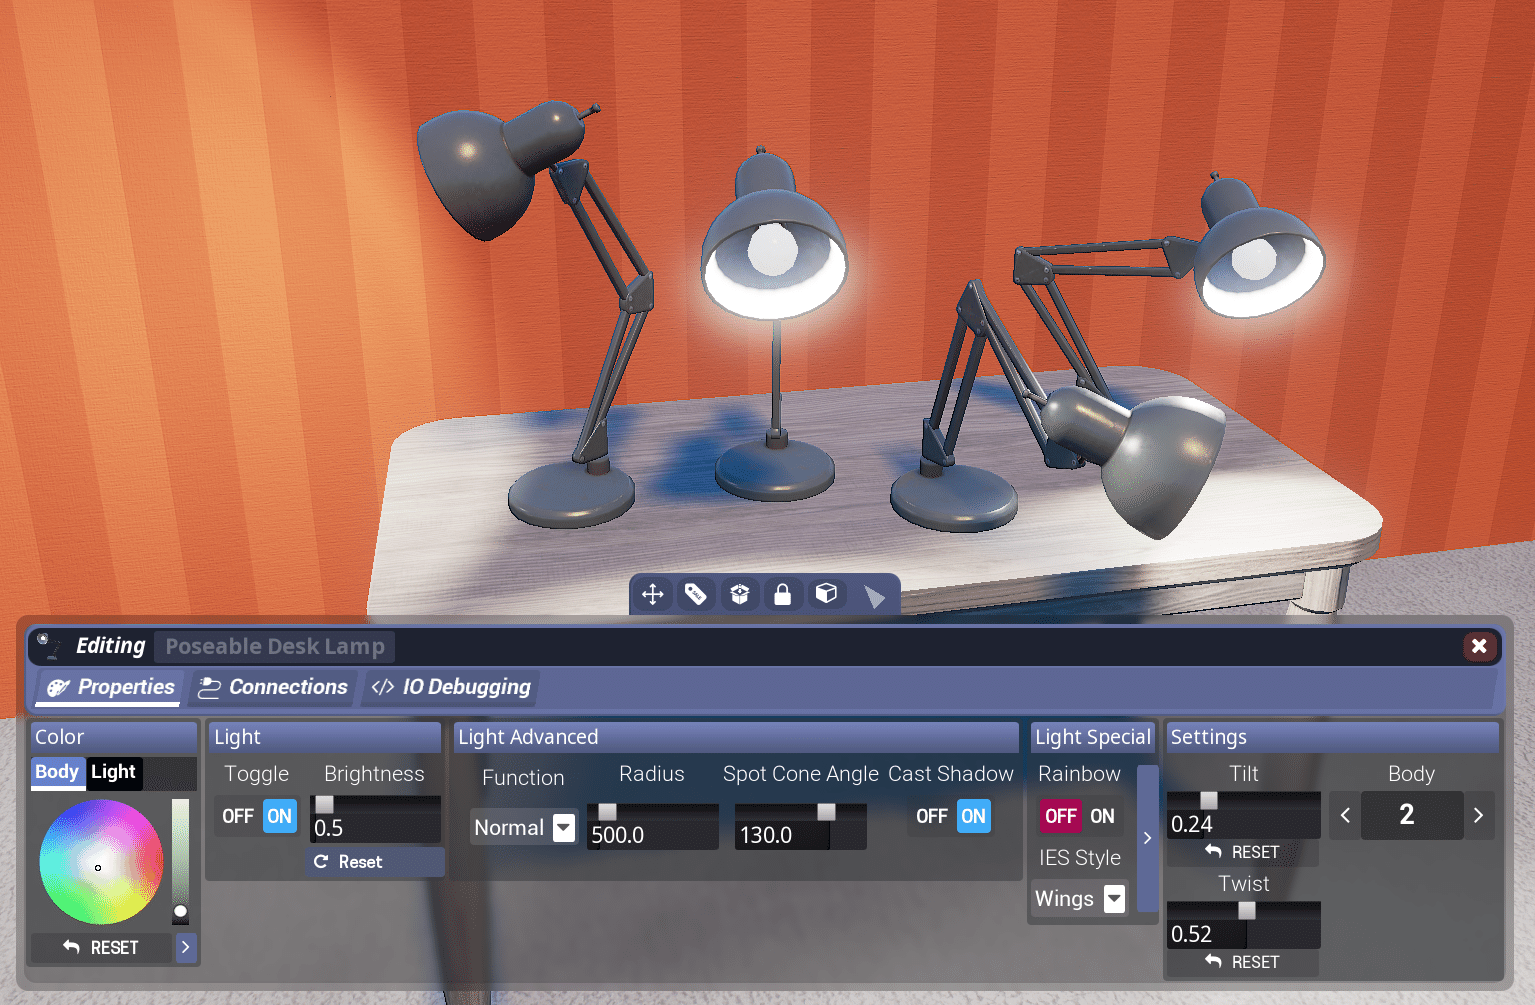Click the cursor pointer icon in toolbar
1535x1005 pixels.
tap(874, 597)
